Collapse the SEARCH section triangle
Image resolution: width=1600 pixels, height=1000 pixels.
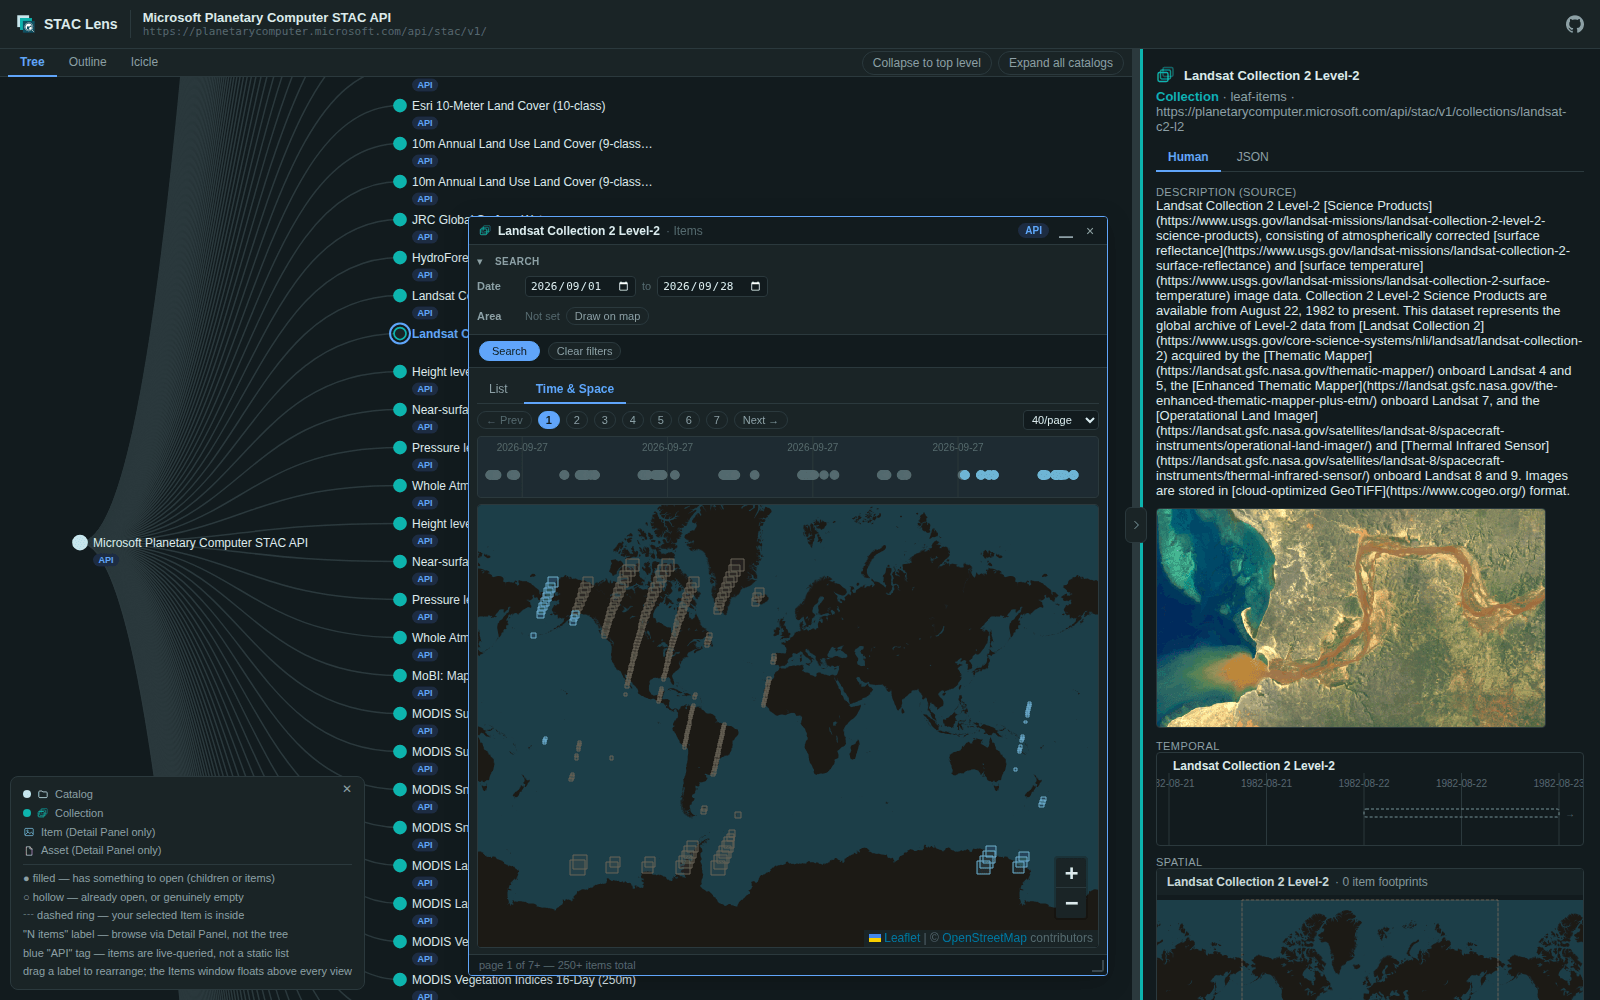point(480,262)
